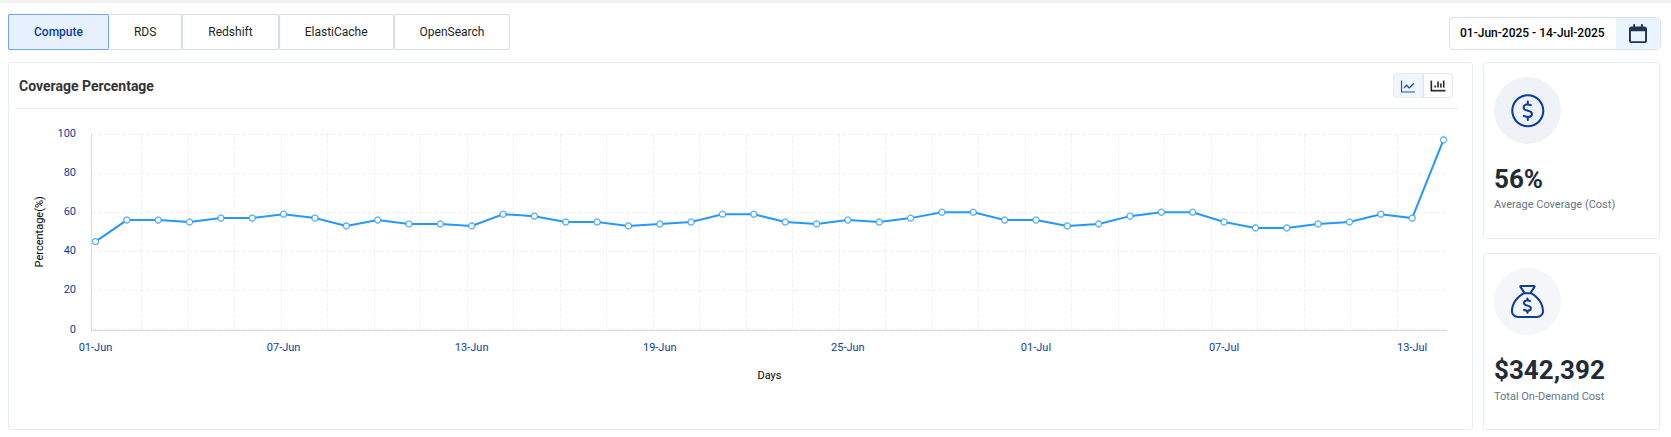The image size is (1671, 437).
Task: View the ElastiCache tab
Action: tap(336, 32)
